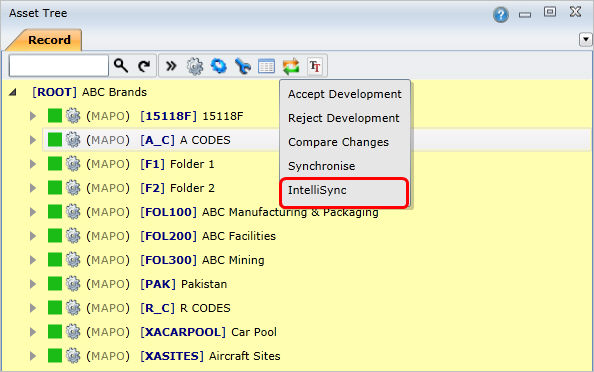Click the gear icon beside Aircraft Sites
The width and height of the screenshot is (594, 372).
click(73, 356)
